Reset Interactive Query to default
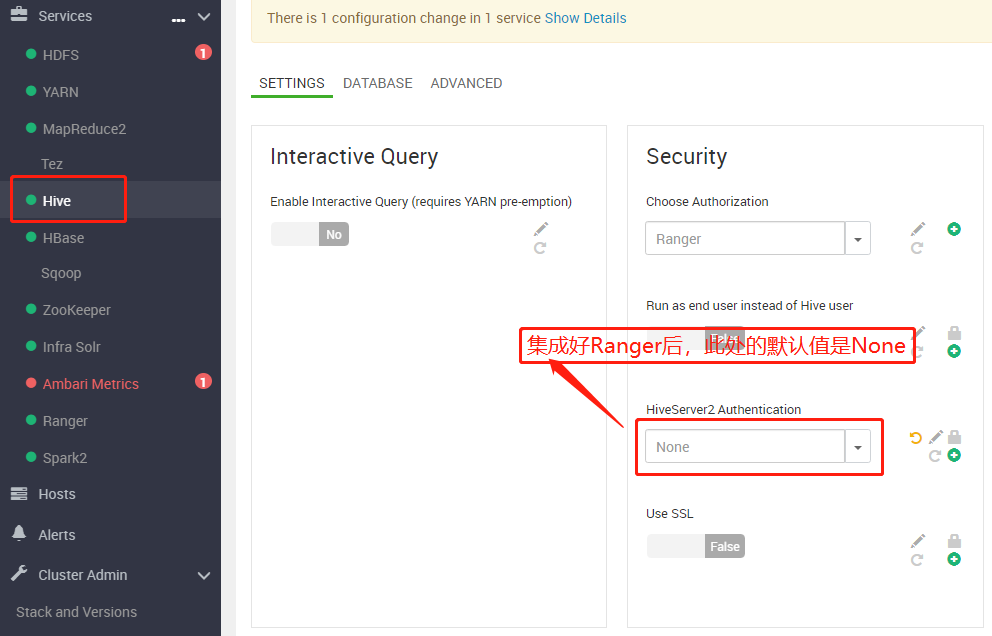Image resolution: width=992 pixels, height=636 pixels. (x=540, y=248)
